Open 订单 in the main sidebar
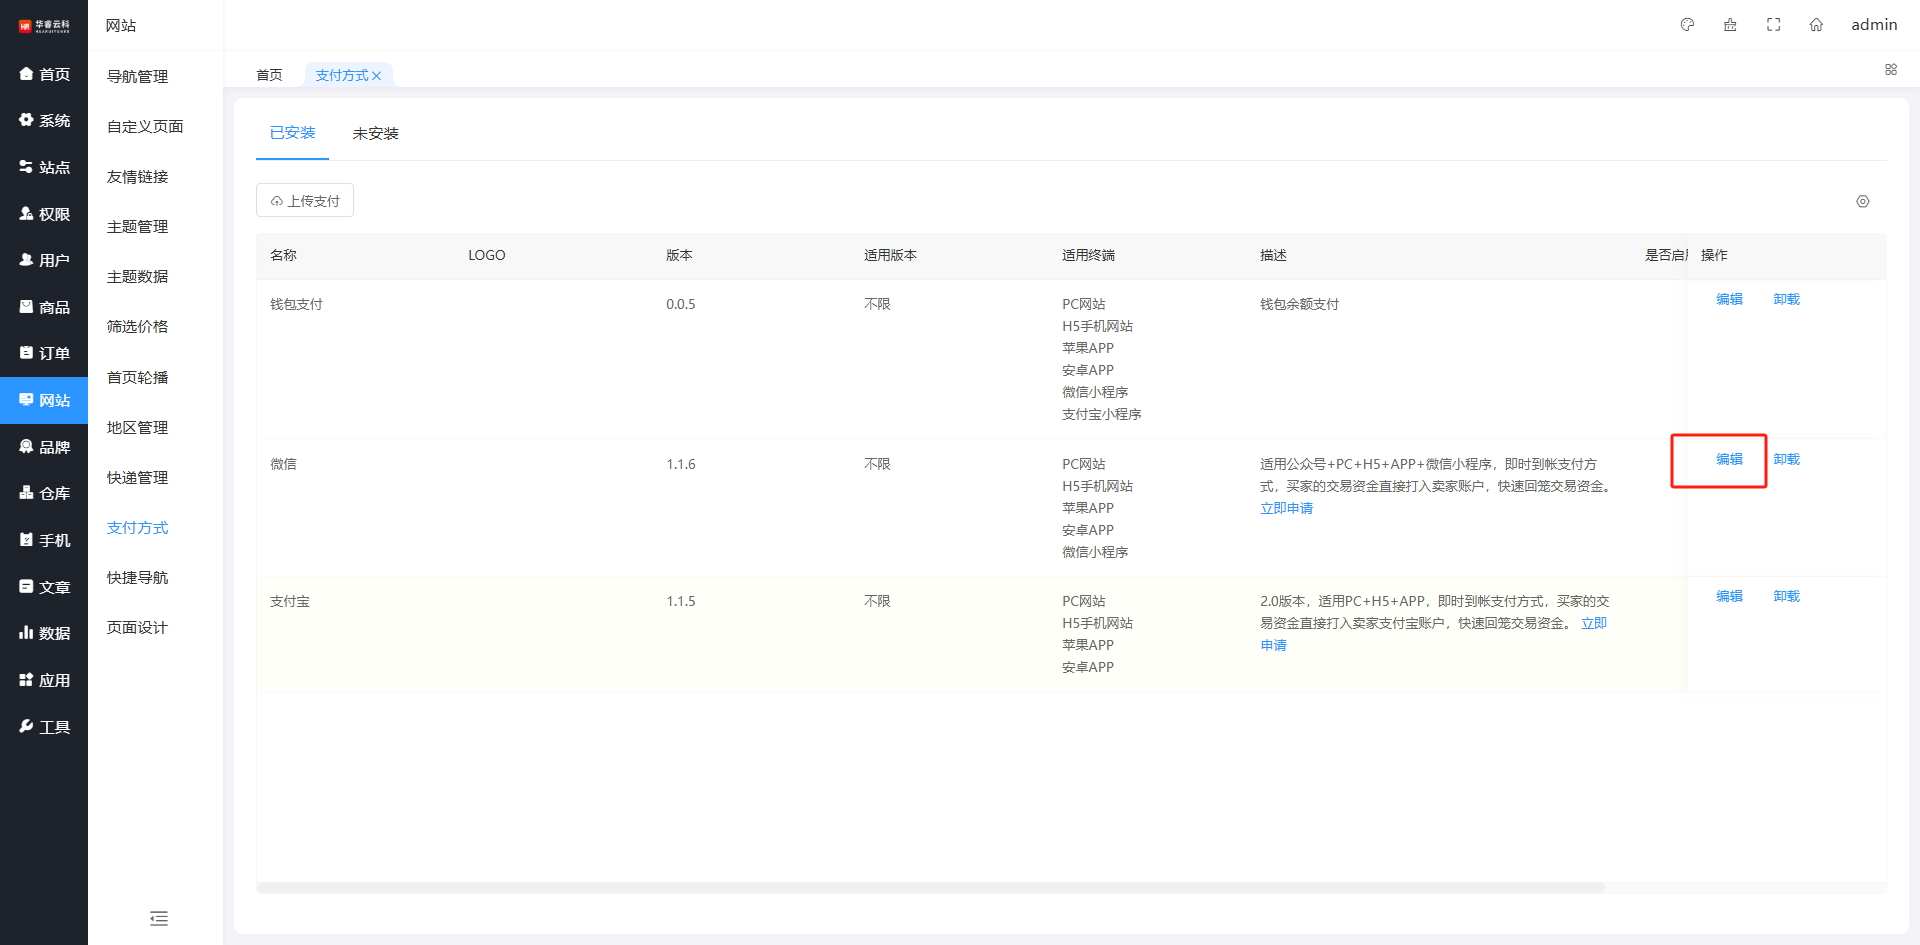Viewport: 1920px width, 945px height. 44,353
